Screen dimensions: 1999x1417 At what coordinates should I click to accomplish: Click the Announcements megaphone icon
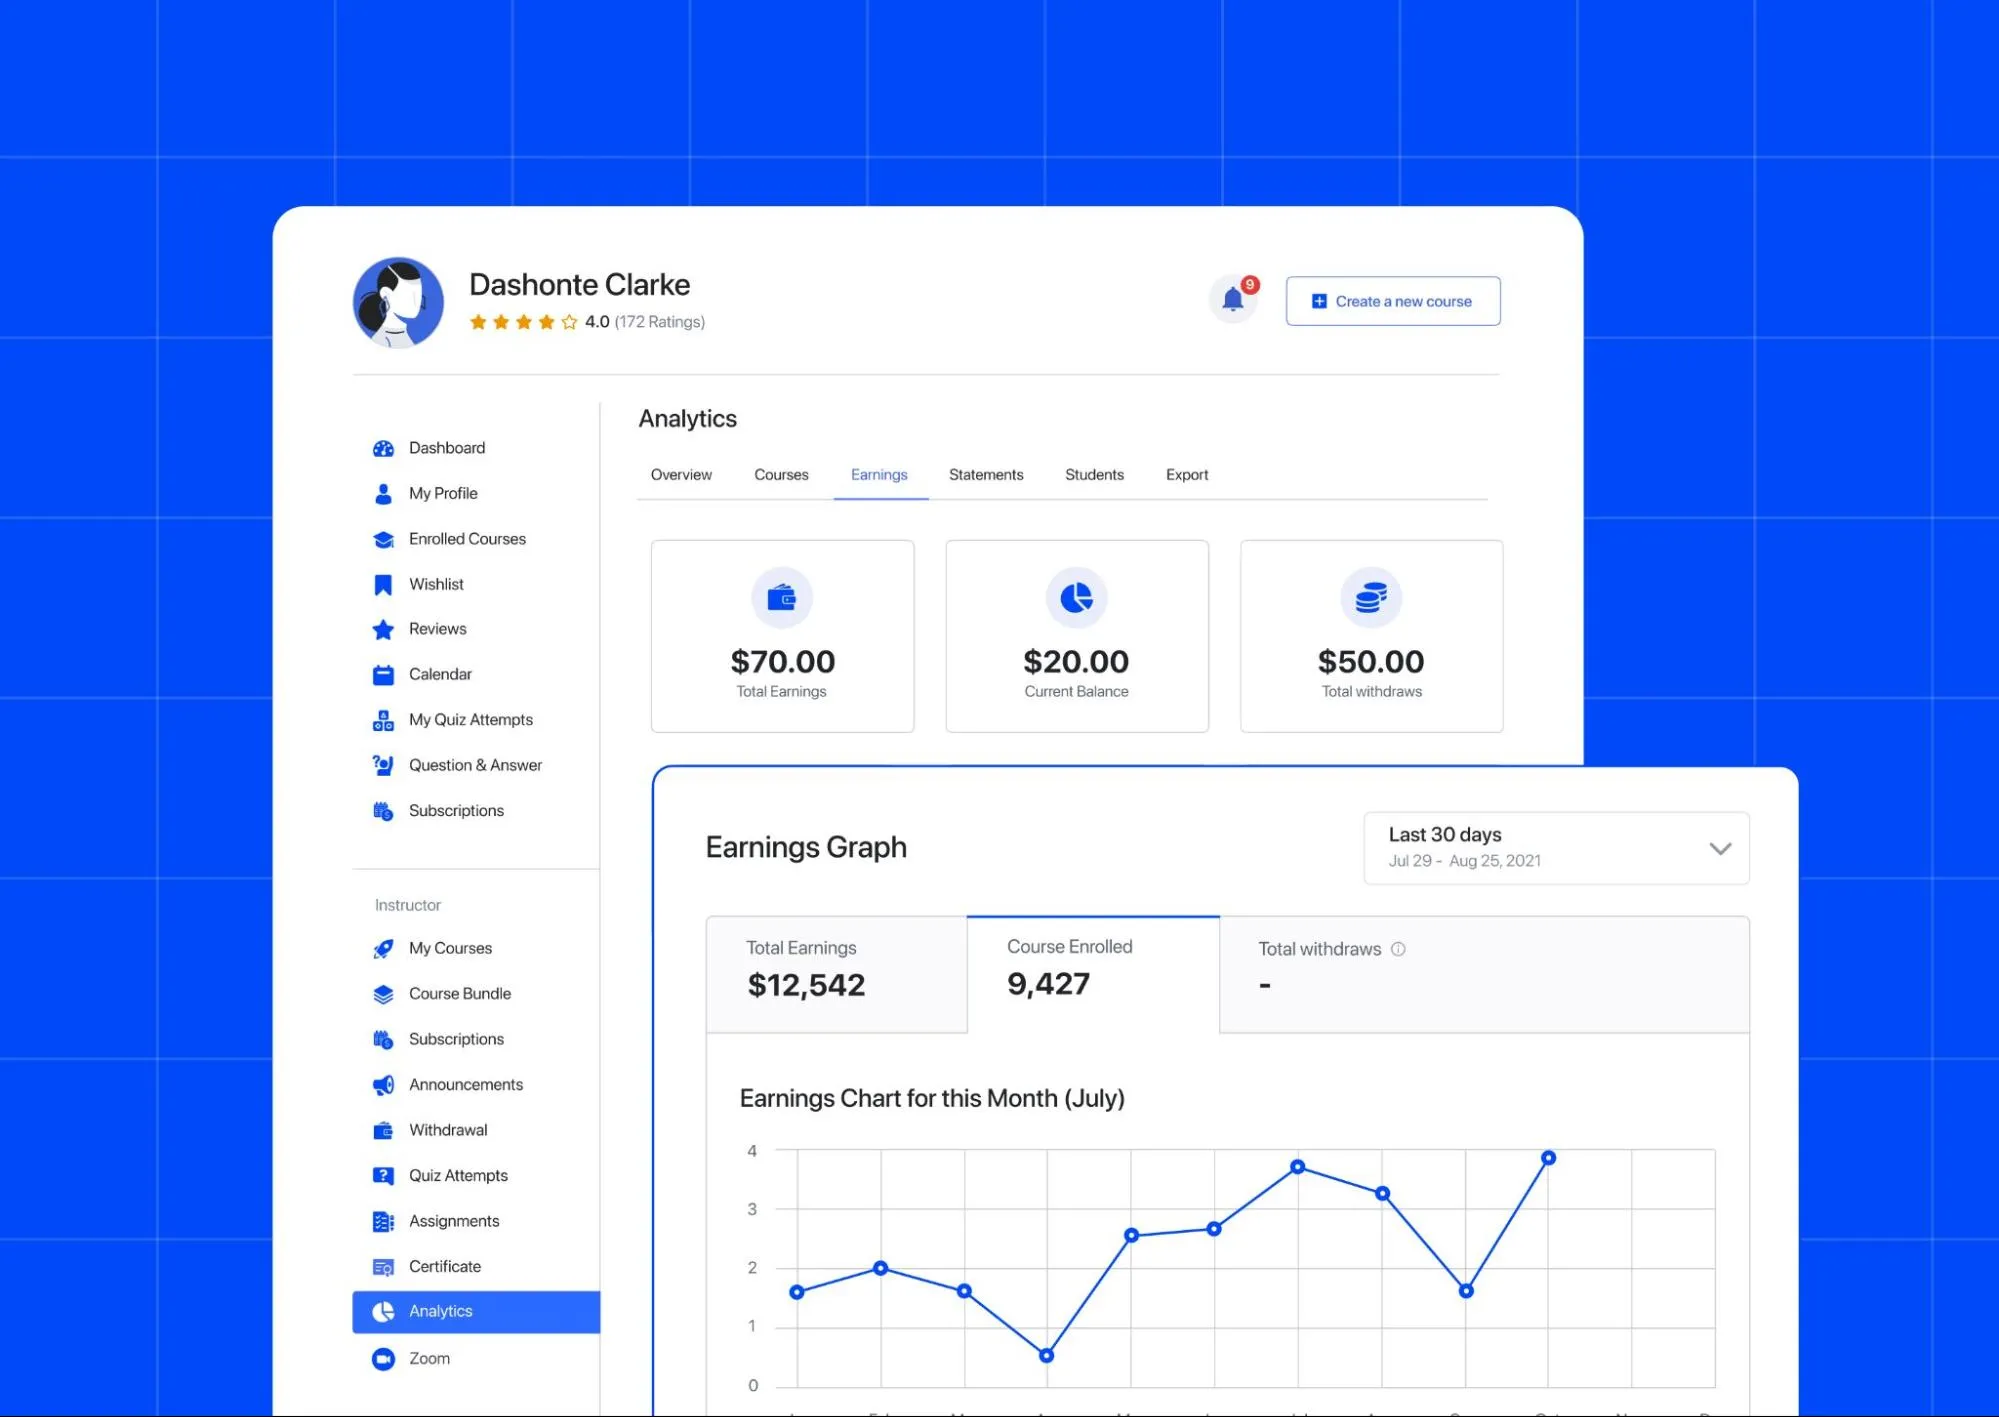tap(380, 1084)
